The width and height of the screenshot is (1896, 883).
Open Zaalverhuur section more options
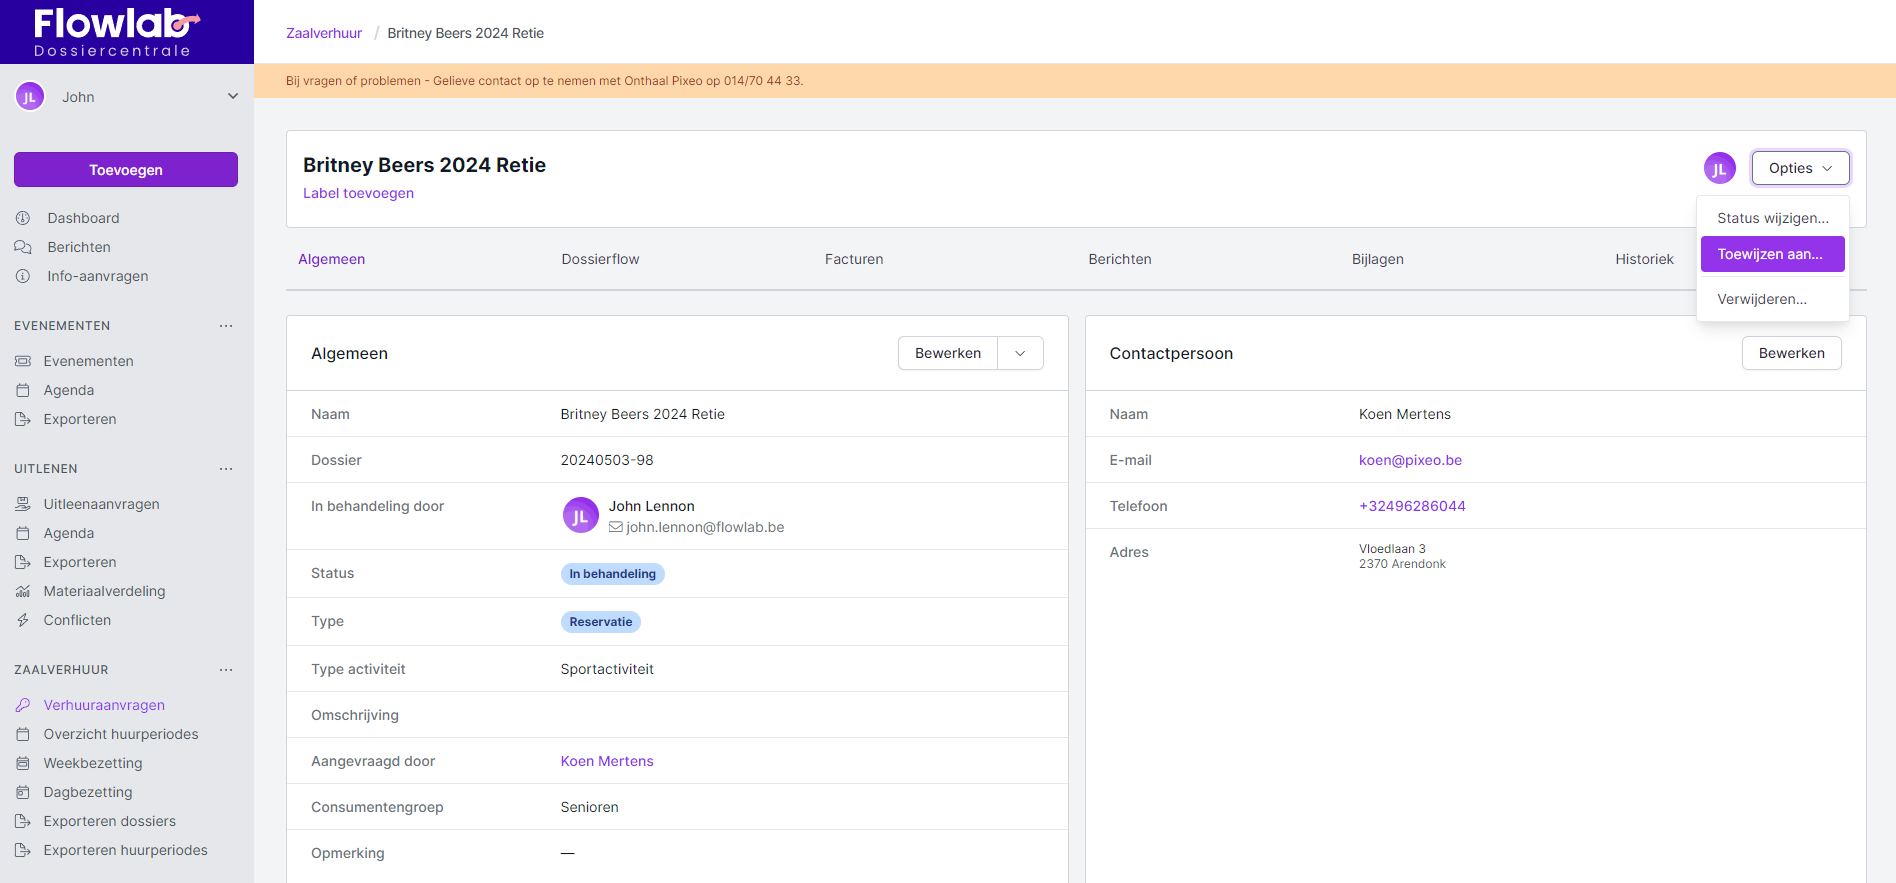(x=226, y=670)
